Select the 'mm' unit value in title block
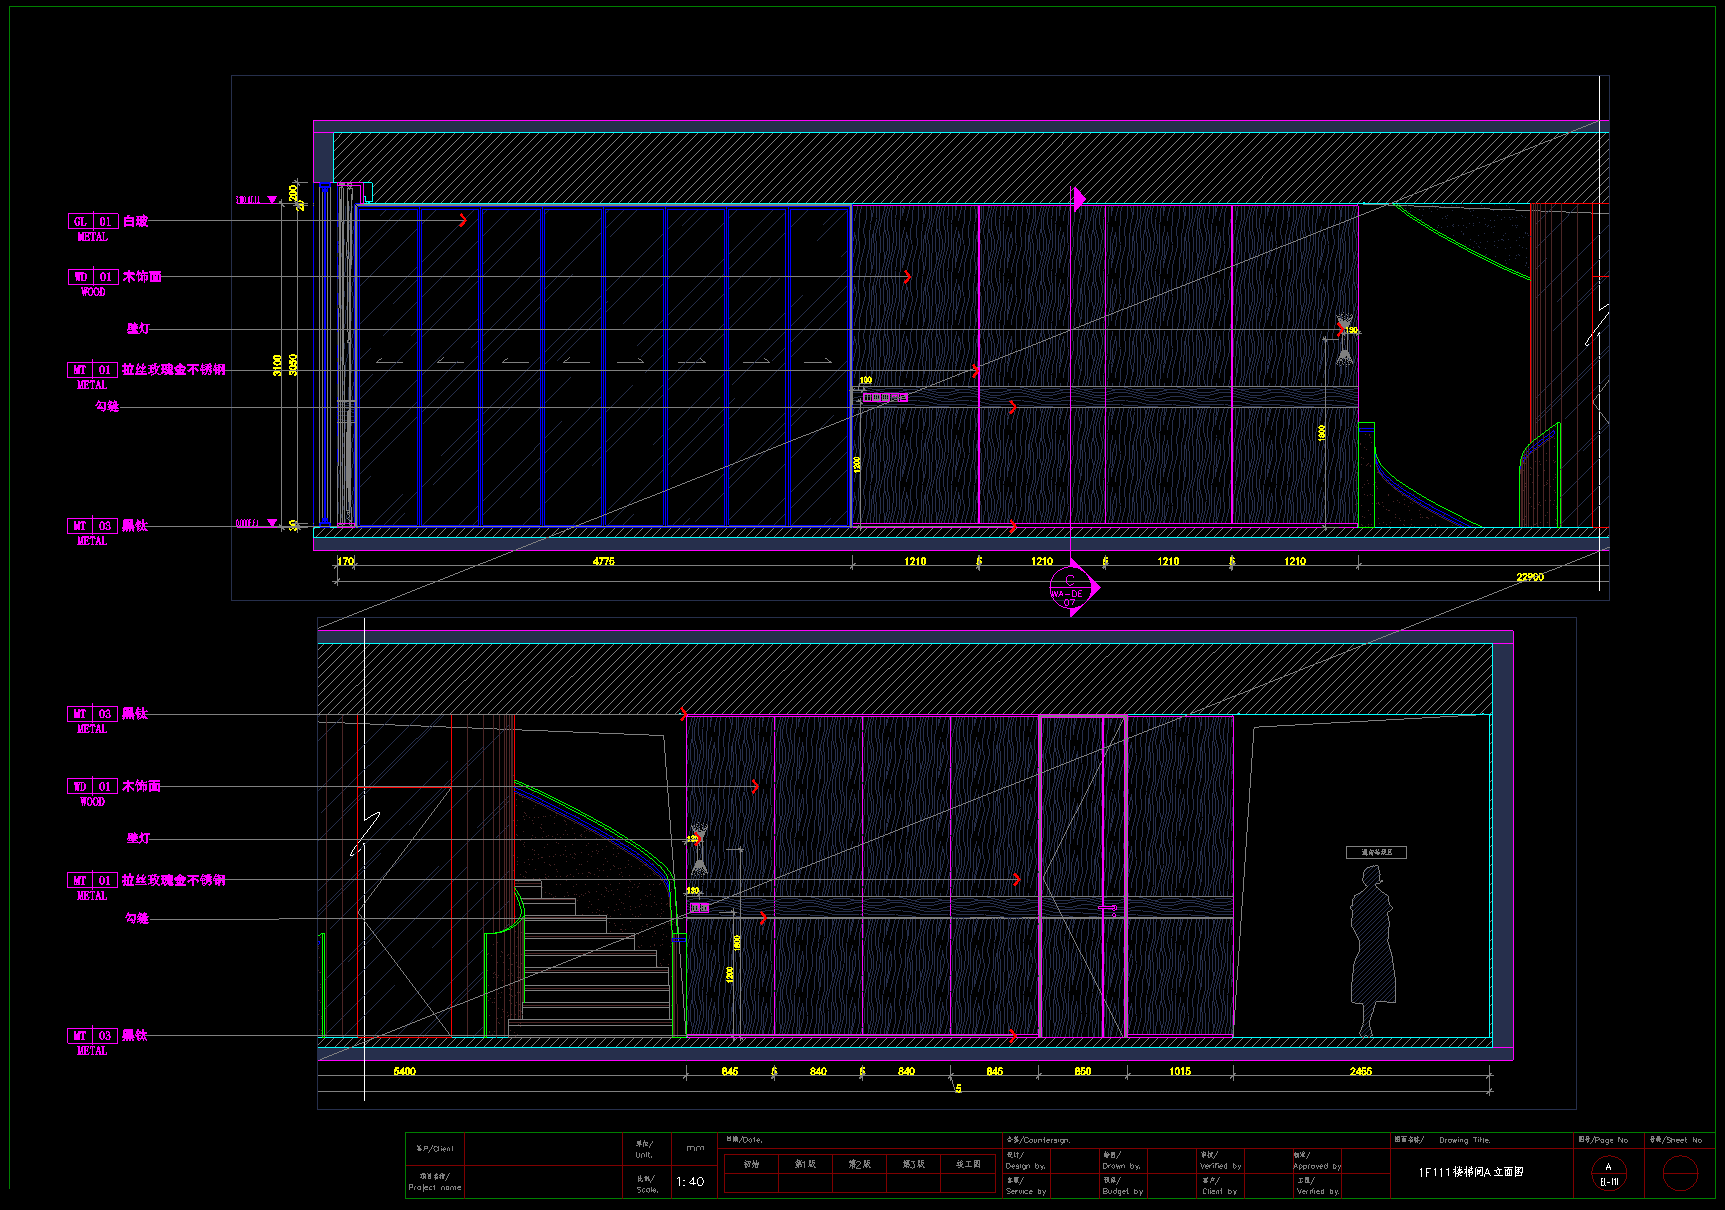1725x1210 pixels. click(x=695, y=1148)
